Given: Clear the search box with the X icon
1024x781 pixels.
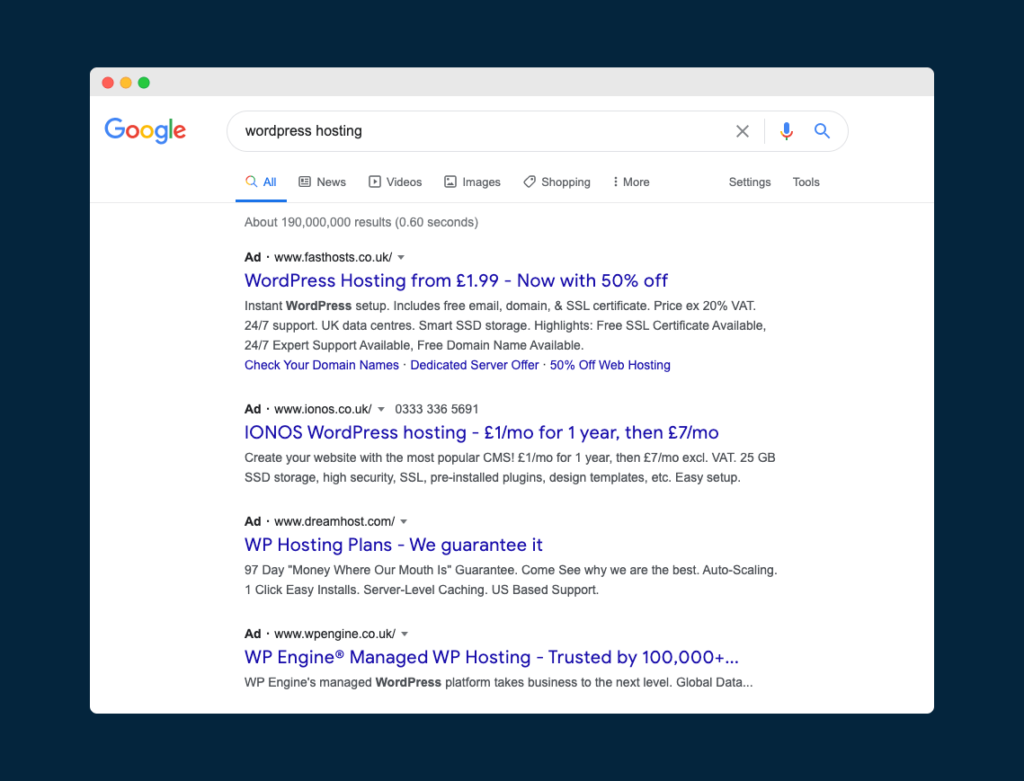Looking at the screenshot, I should click(742, 131).
